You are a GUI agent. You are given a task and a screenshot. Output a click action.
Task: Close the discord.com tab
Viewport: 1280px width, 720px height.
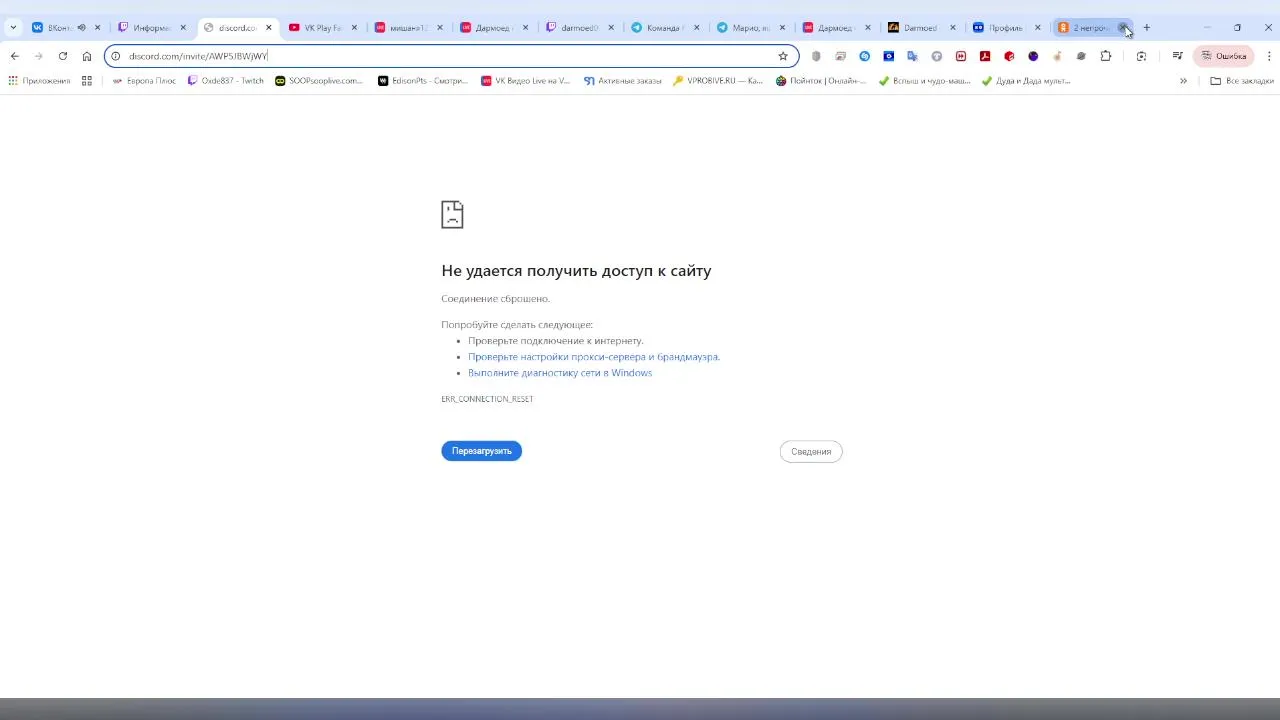(x=268, y=28)
